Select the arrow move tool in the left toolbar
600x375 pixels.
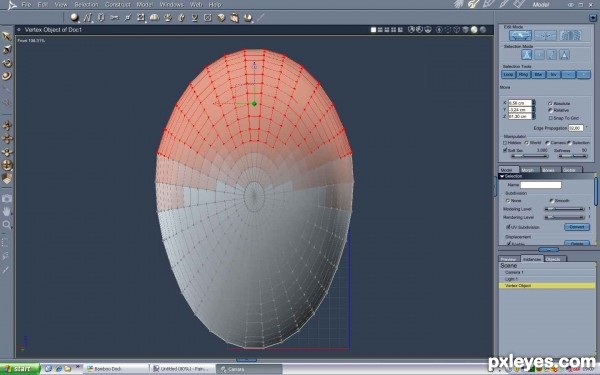coord(7,36)
